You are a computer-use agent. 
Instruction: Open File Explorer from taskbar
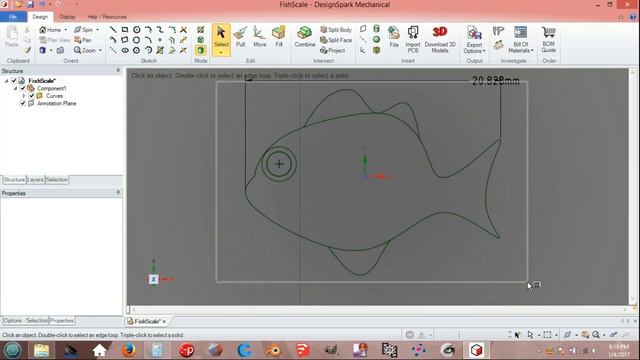click(42, 350)
